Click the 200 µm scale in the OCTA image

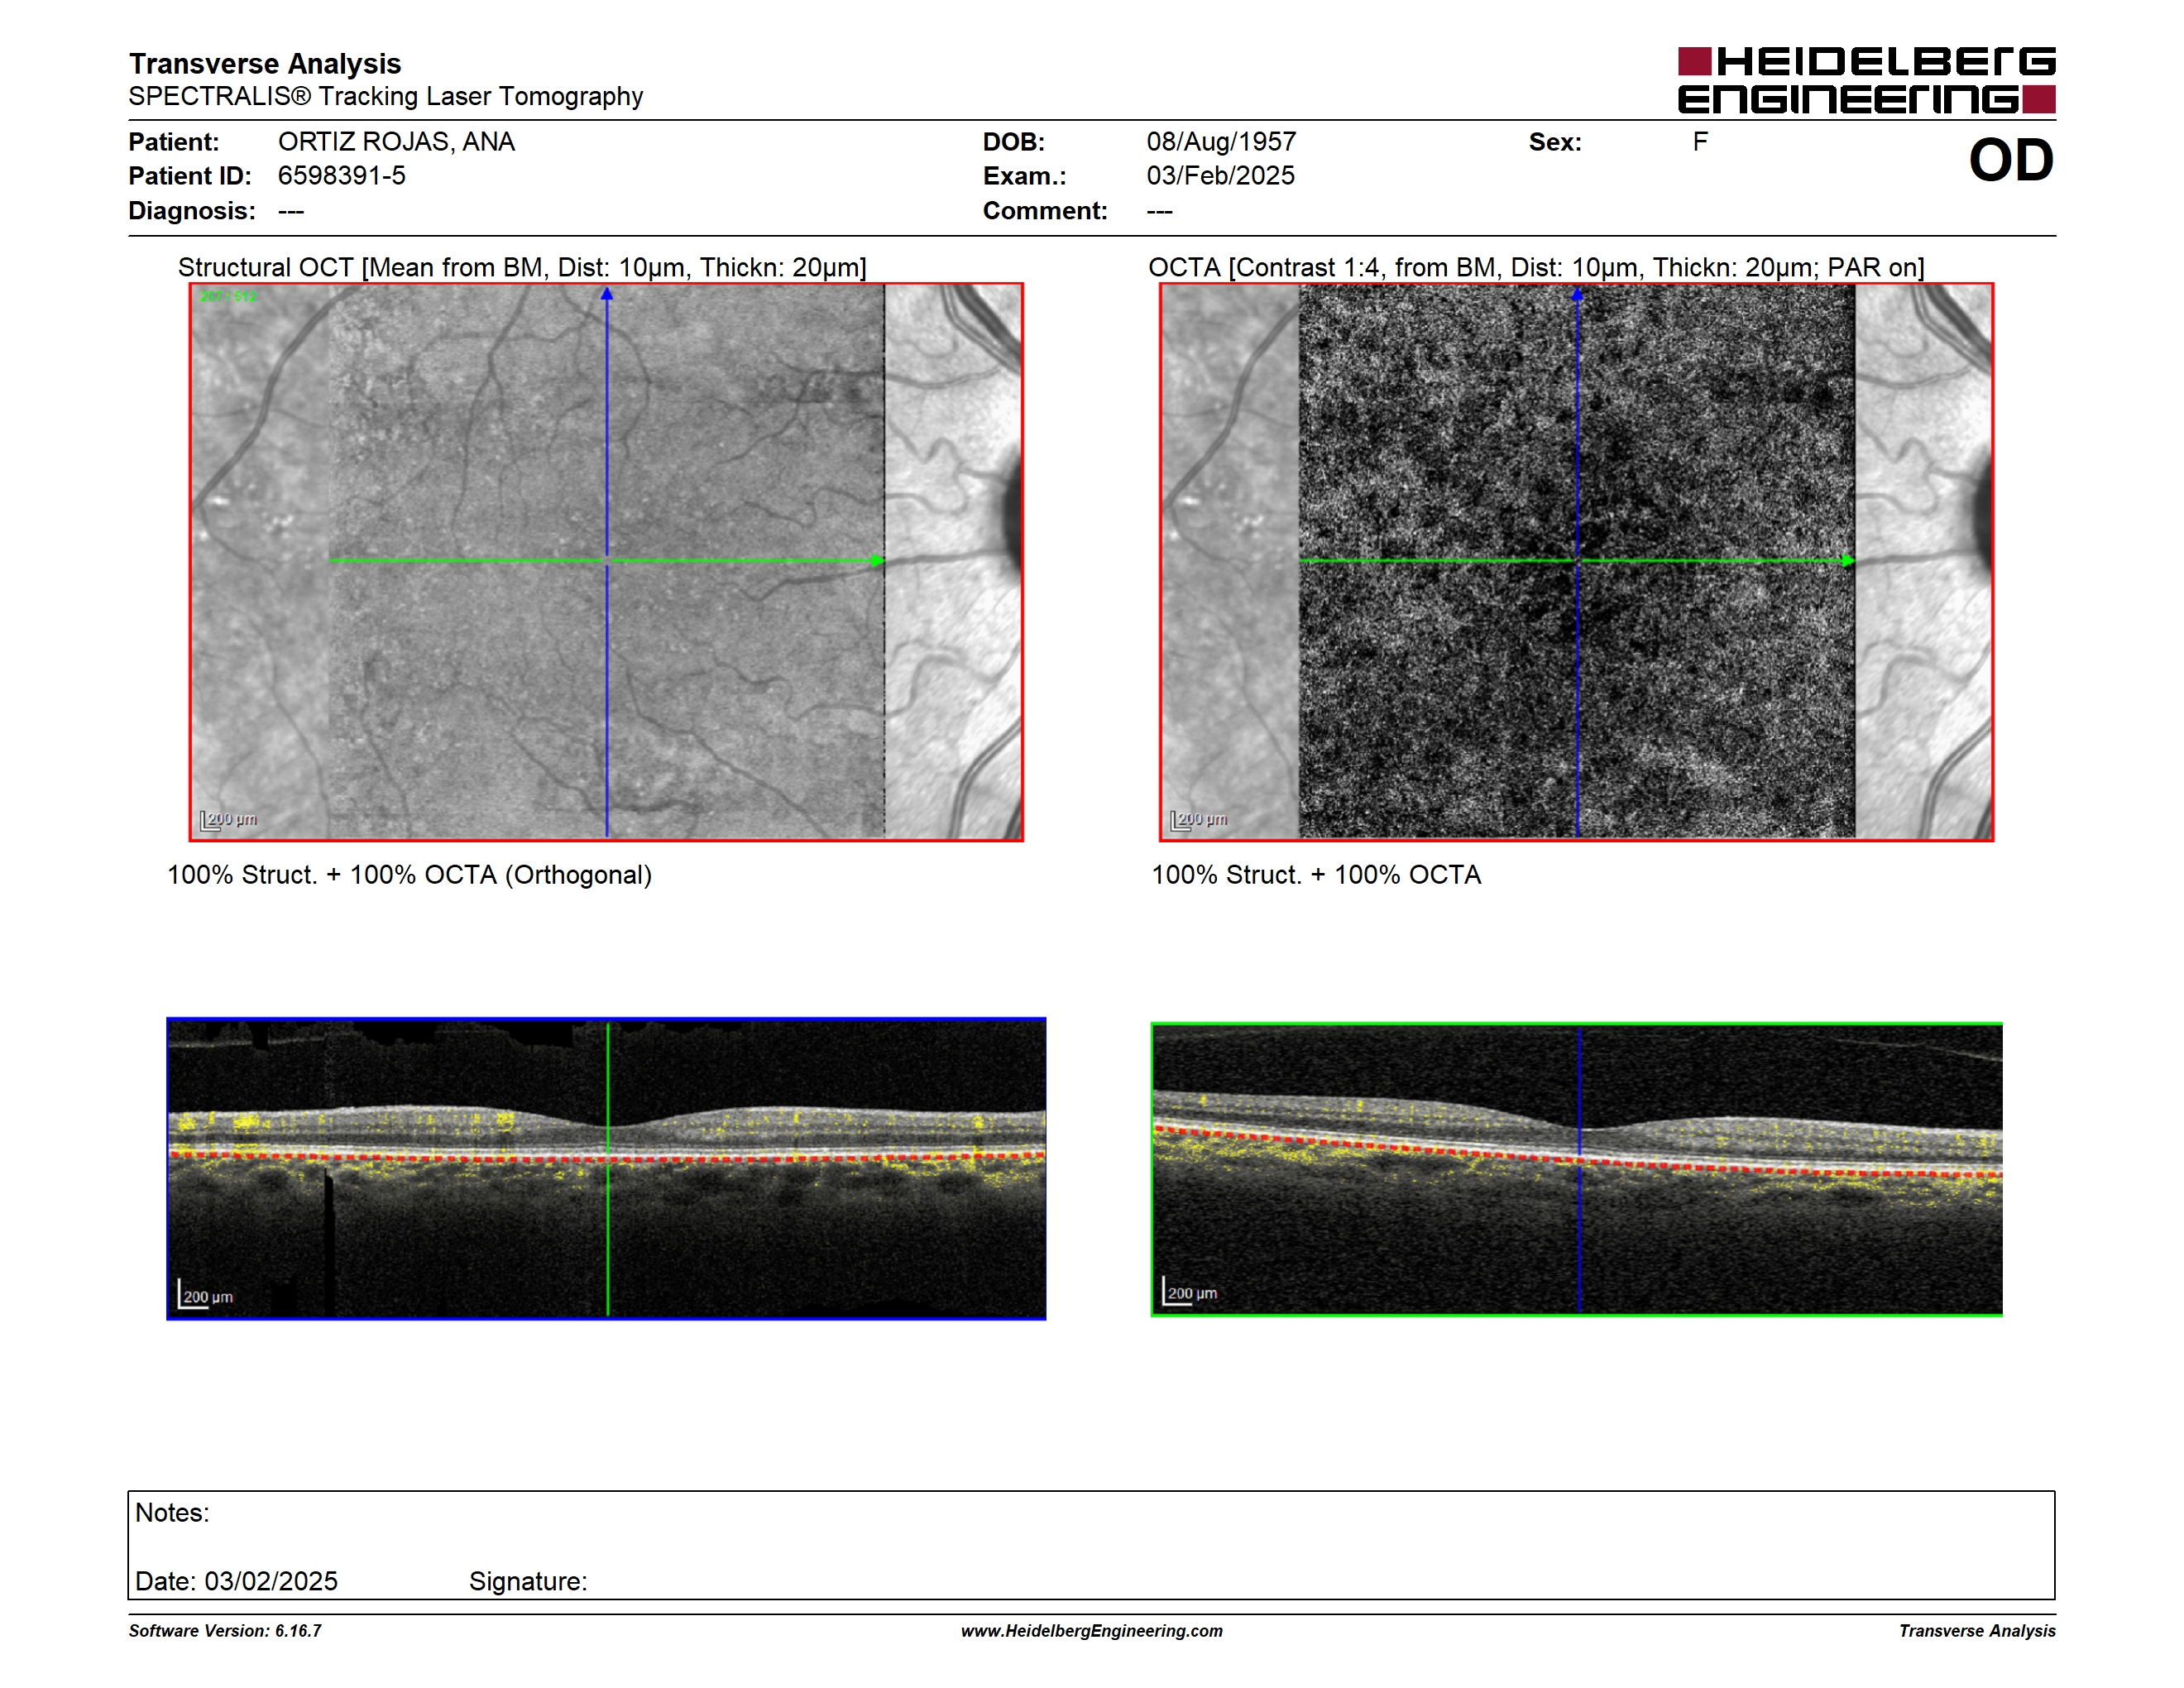tap(1199, 820)
